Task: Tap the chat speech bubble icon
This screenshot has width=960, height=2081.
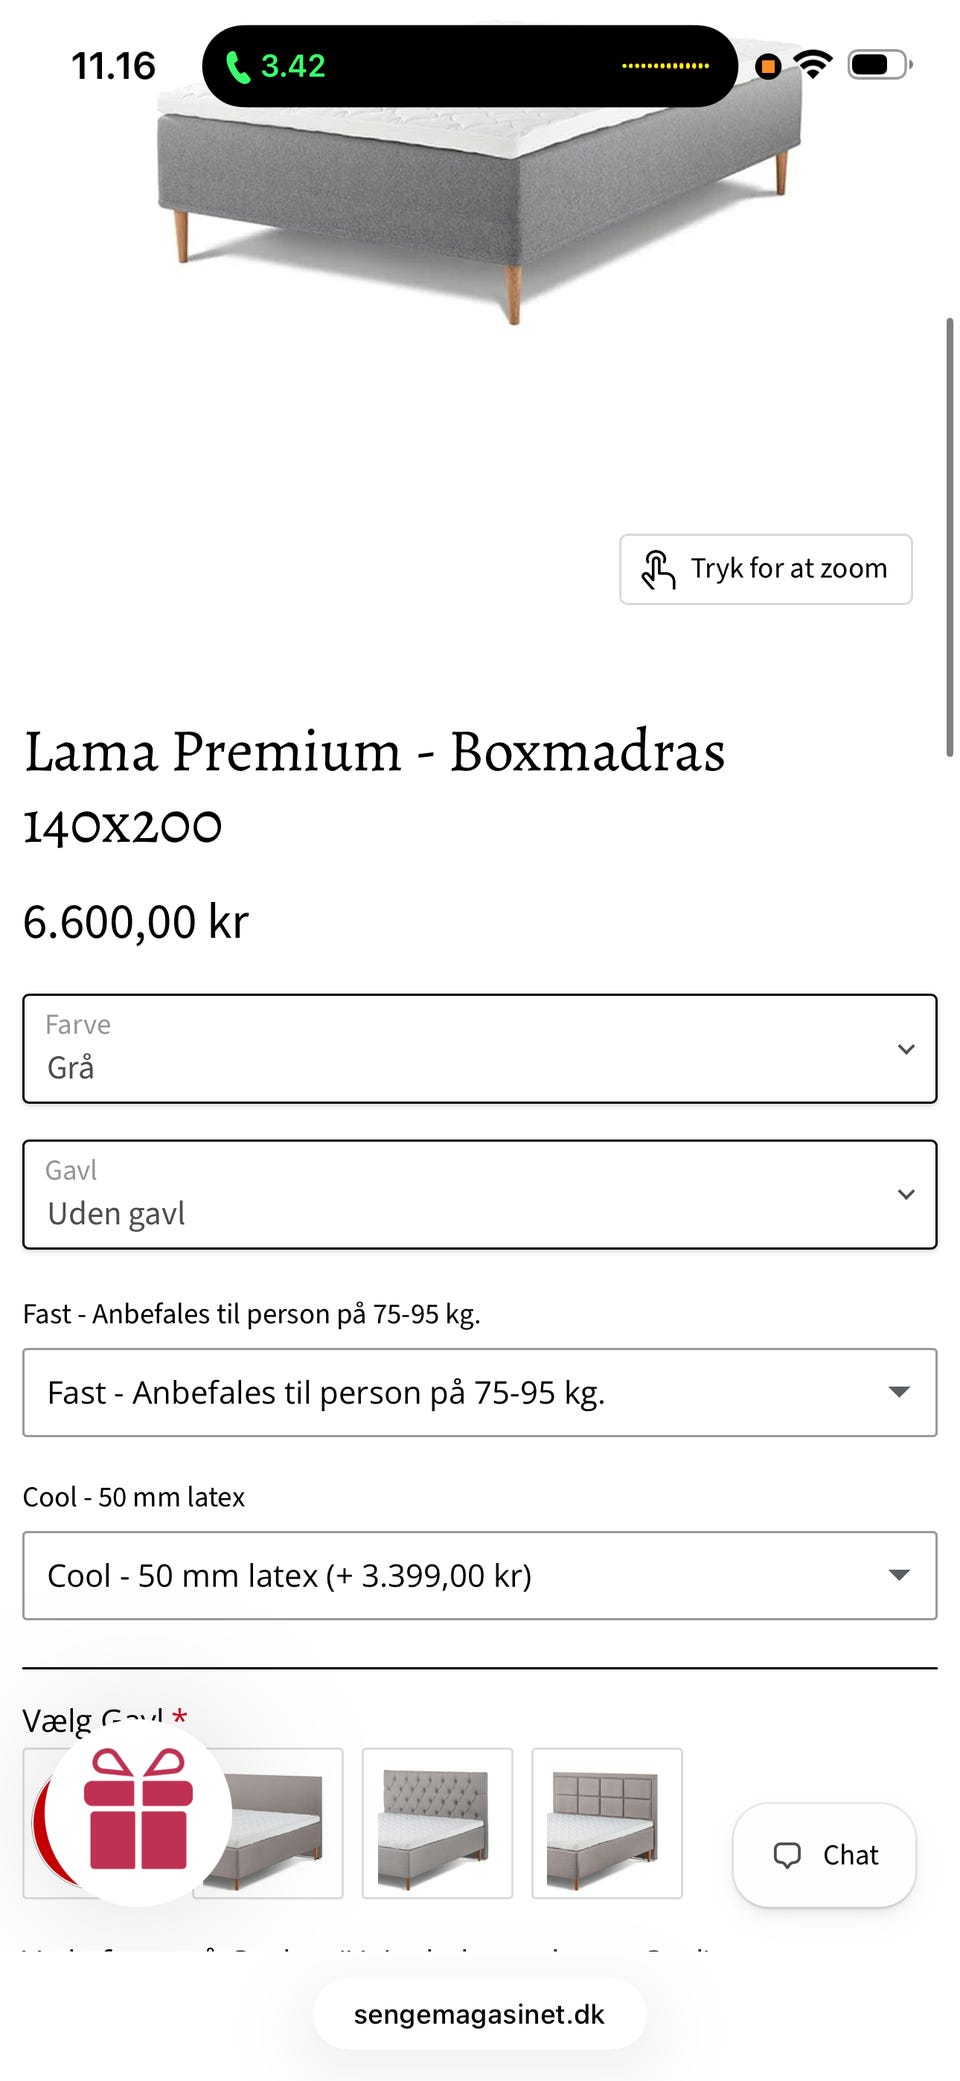Action: [x=787, y=1855]
